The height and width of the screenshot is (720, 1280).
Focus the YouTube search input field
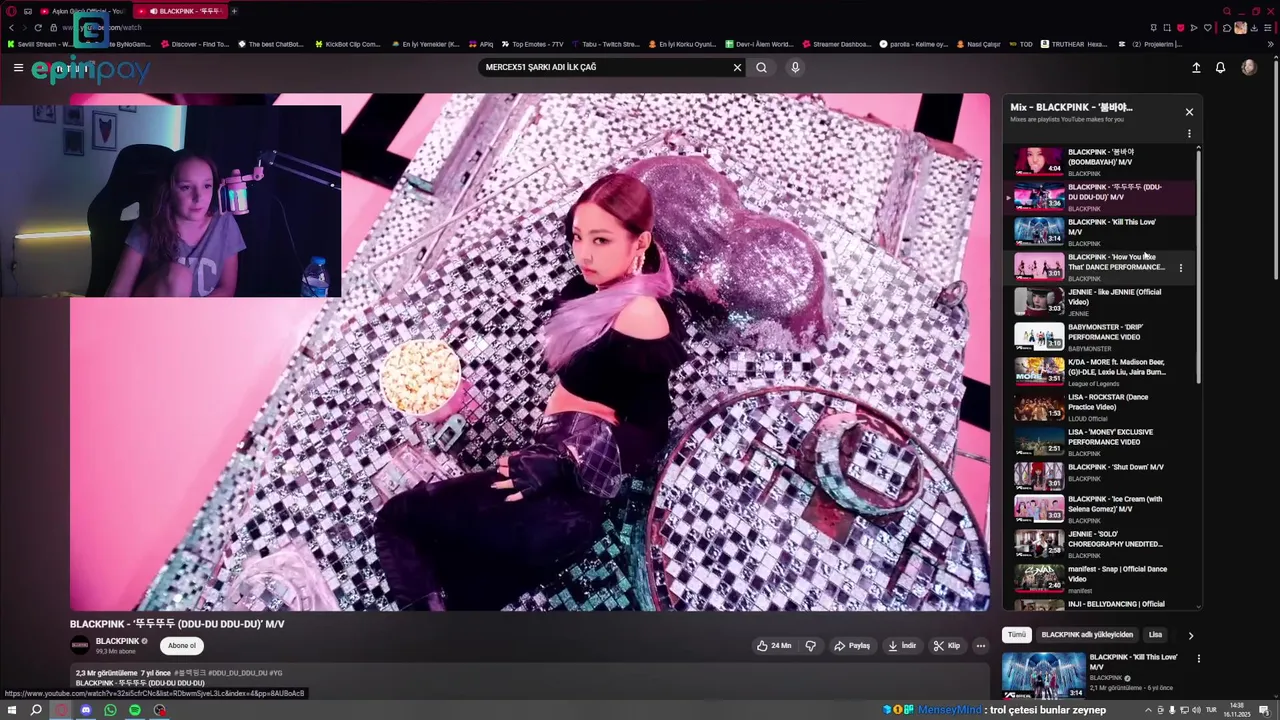click(x=604, y=68)
